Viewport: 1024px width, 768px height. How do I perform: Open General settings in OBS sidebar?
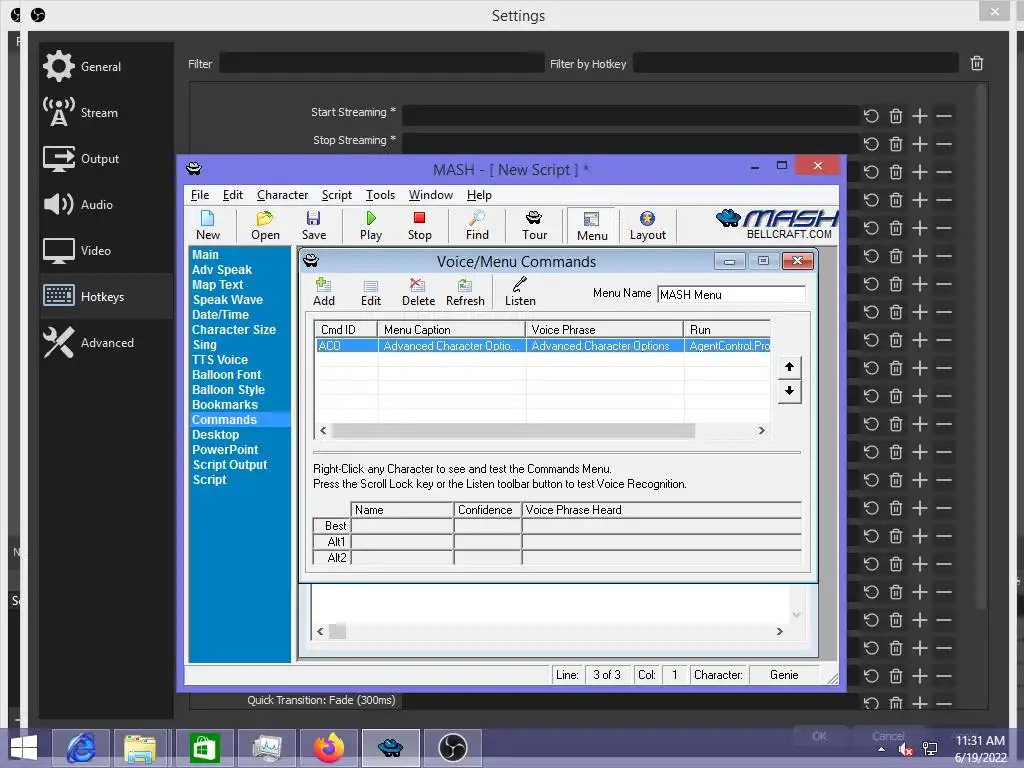click(x=106, y=66)
